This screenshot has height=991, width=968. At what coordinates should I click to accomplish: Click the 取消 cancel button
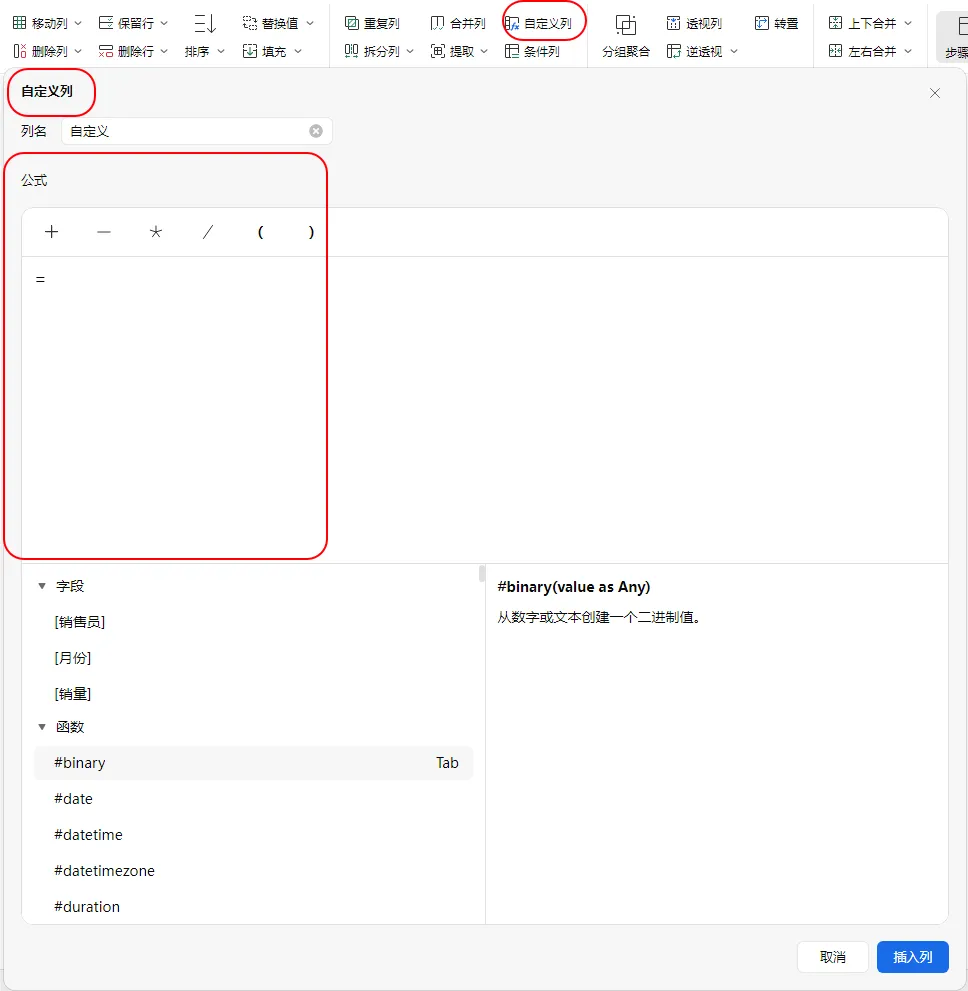point(832,957)
